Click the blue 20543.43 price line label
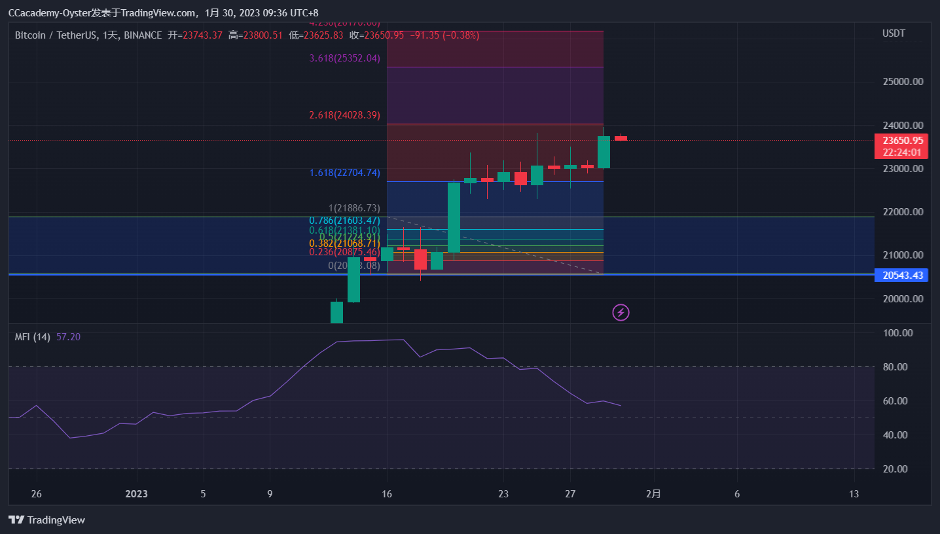 [x=901, y=275]
